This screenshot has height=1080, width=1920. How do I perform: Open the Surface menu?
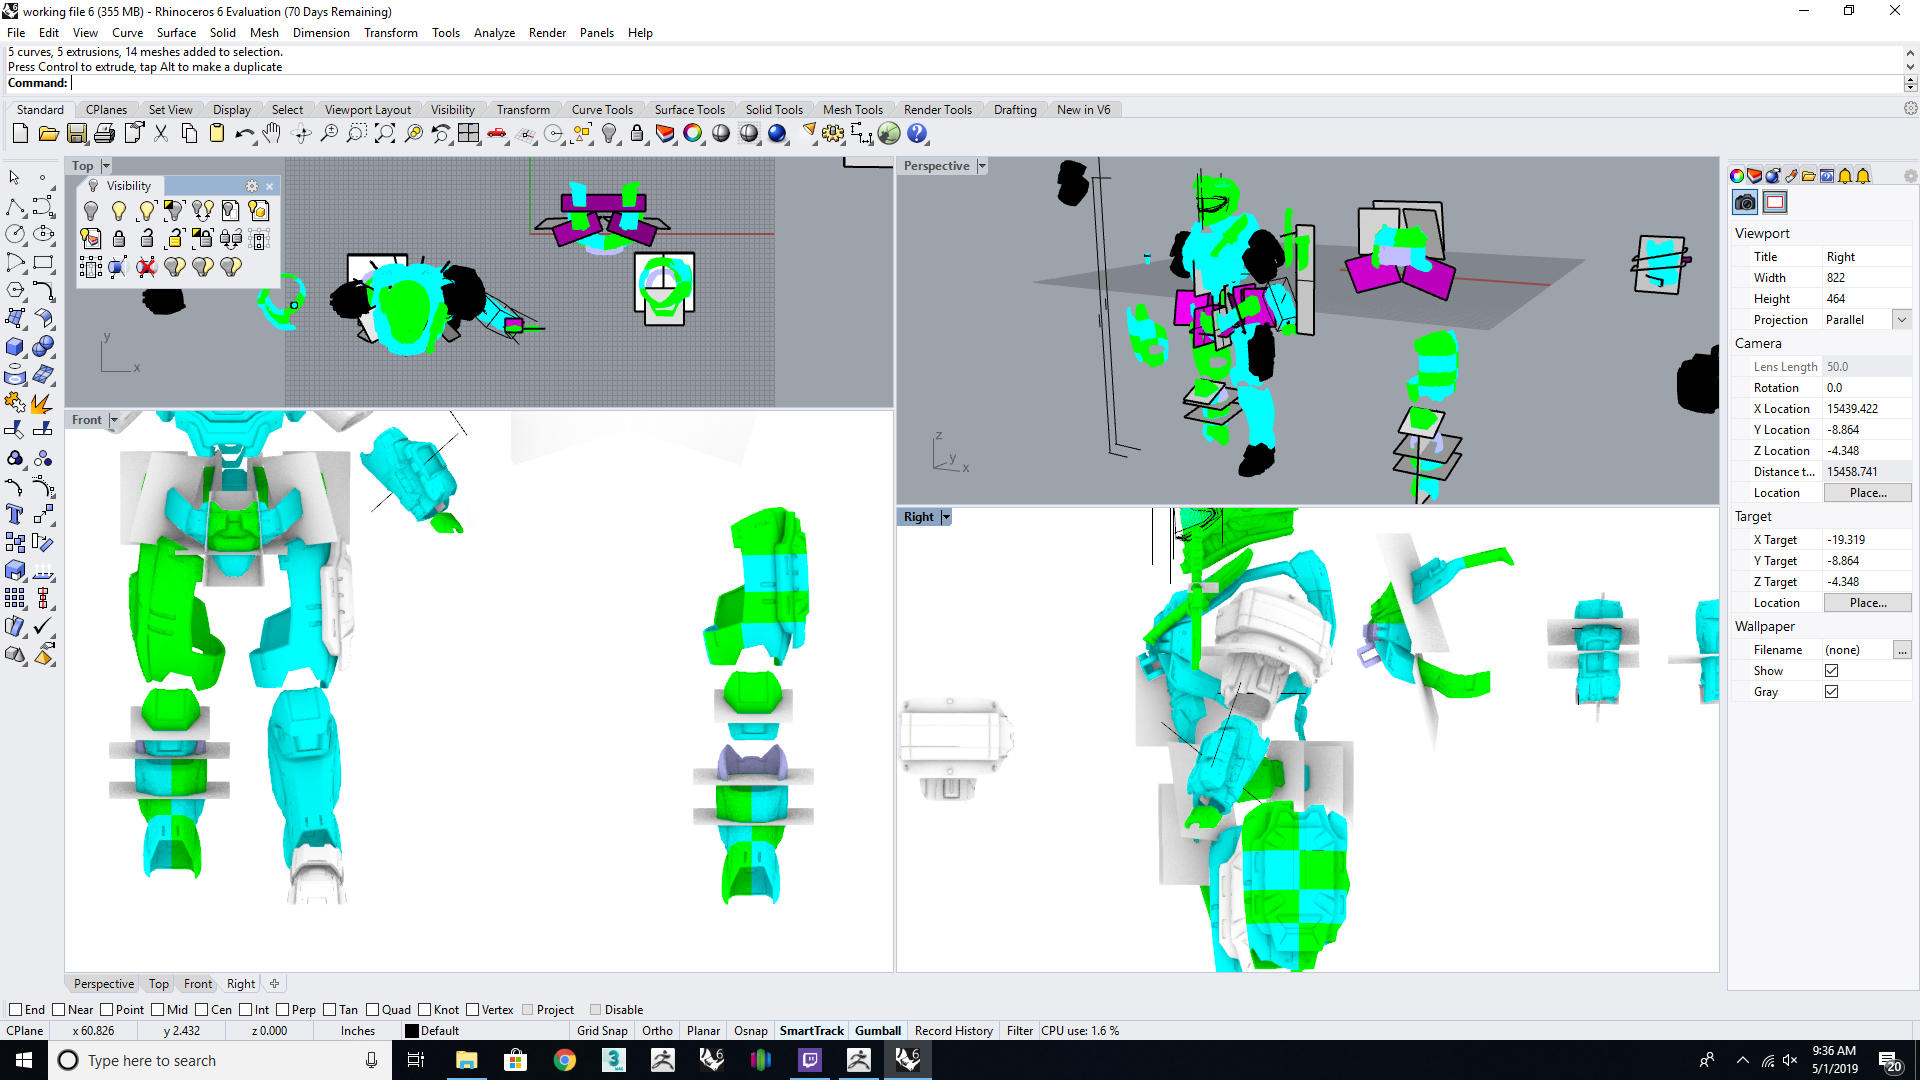click(175, 33)
